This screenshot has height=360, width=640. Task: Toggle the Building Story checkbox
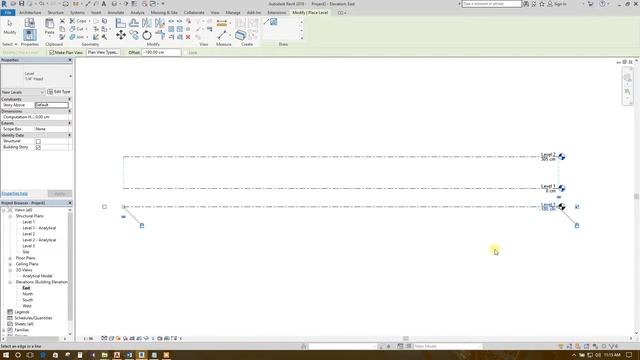38,147
